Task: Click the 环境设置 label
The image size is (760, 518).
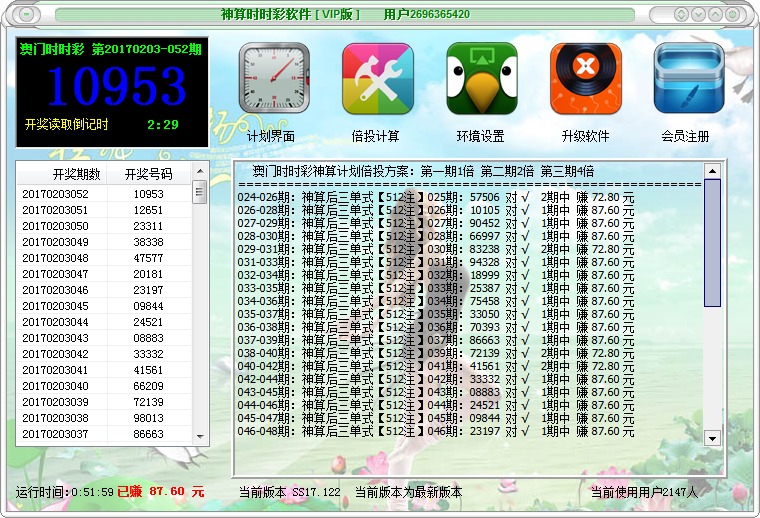Action: [x=480, y=136]
